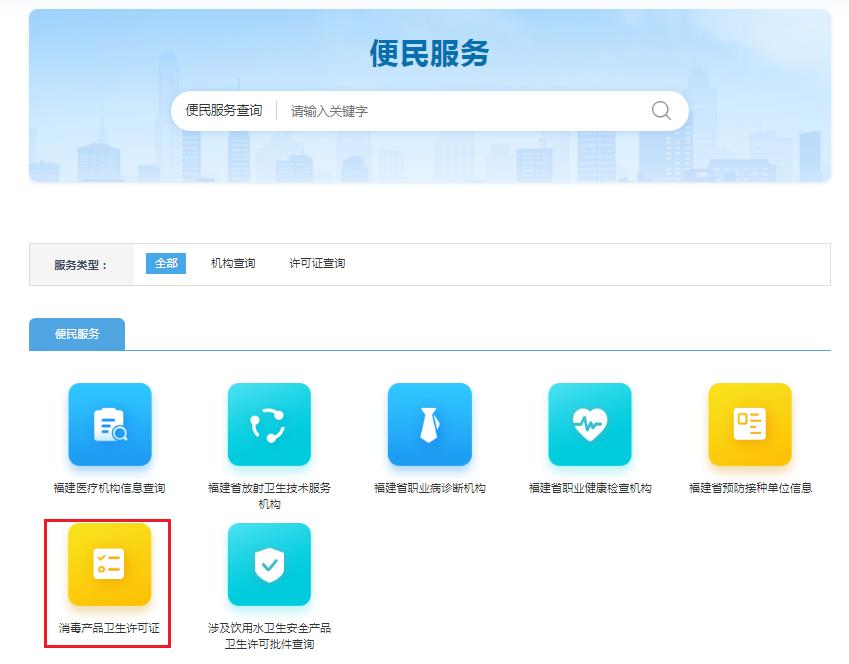
Task: Filter services by 许可证查询
Action: [x=317, y=263]
